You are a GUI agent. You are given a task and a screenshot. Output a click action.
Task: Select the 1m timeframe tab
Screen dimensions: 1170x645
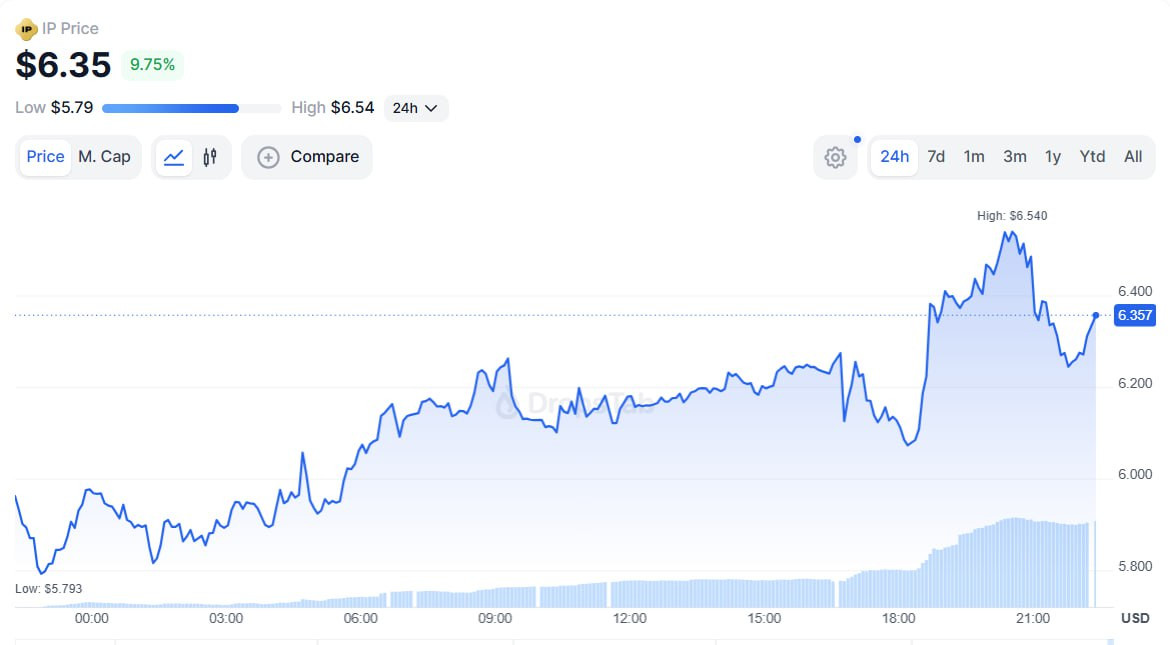click(x=974, y=157)
